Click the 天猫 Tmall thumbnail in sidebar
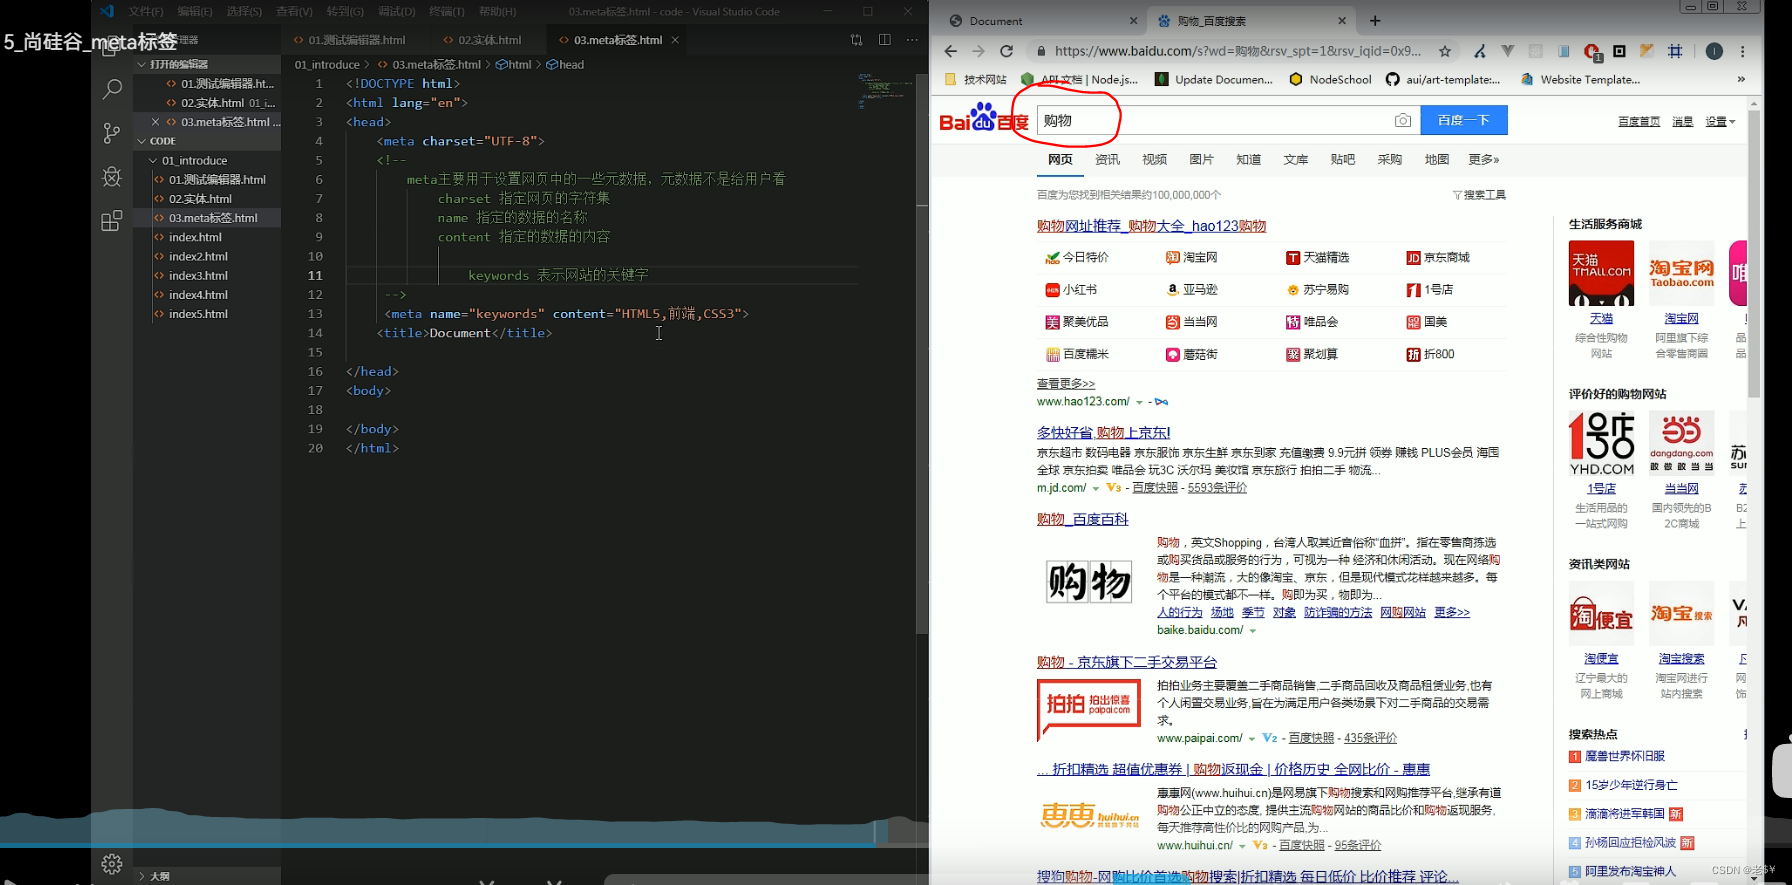This screenshot has height=885, width=1792. point(1601,273)
